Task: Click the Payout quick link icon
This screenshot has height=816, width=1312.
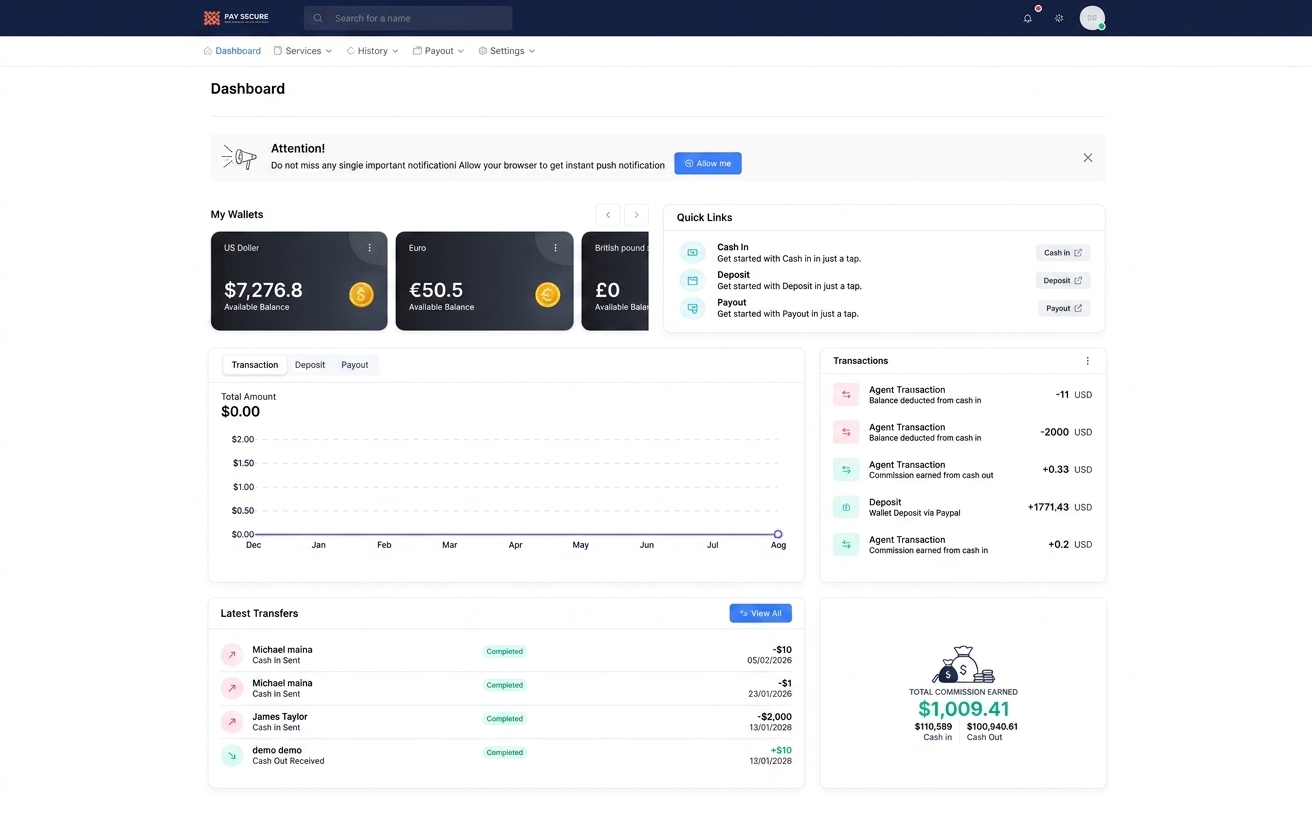Action: 692,309
